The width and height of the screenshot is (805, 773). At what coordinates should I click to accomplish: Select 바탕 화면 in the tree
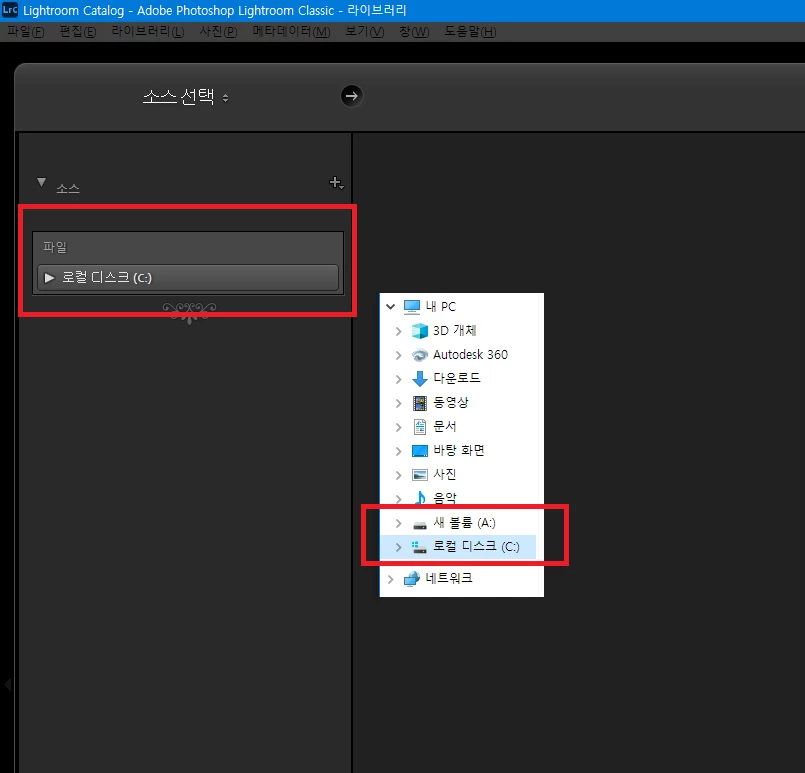(459, 450)
